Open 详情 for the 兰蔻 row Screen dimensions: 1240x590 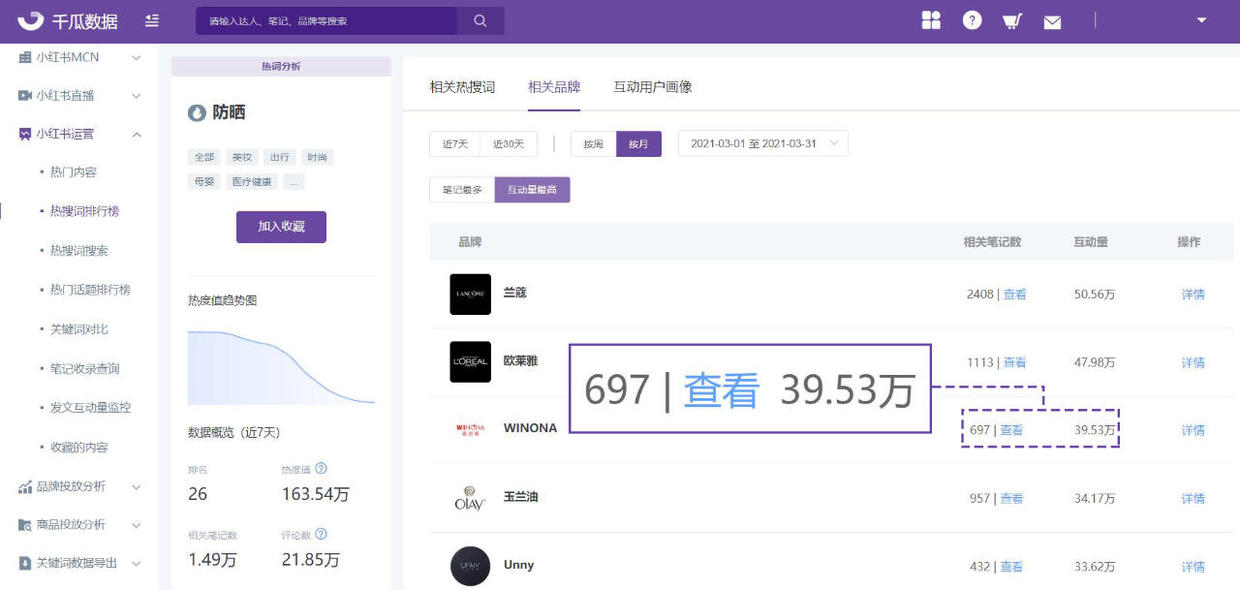1193,294
